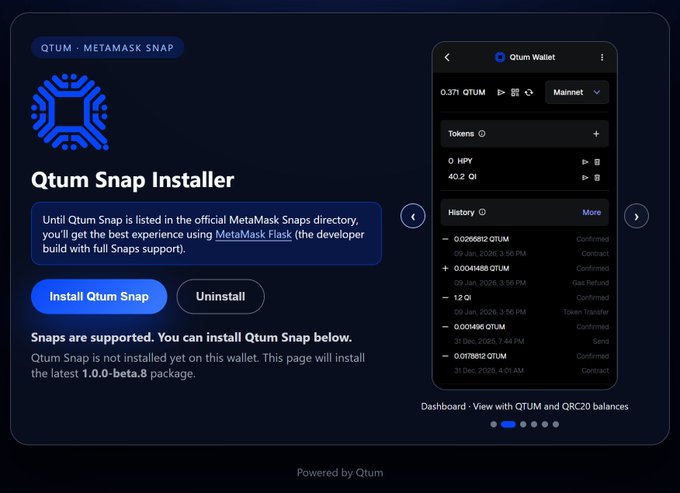Delete the HPY token using trash icon
The height and width of the screenshot is (493, 680).
597,161
